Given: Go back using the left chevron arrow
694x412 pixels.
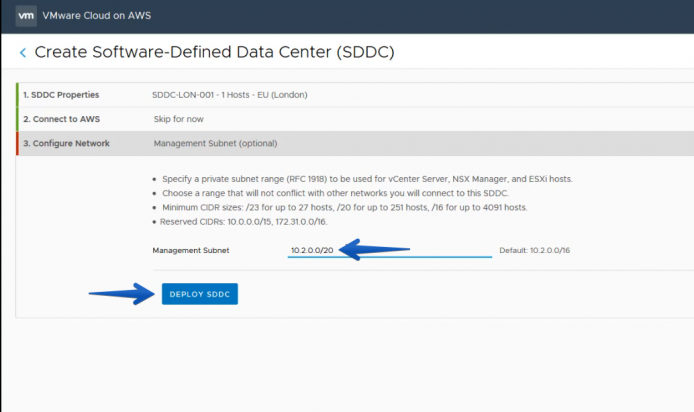Looking at the screenshot, I should (23, 53).
